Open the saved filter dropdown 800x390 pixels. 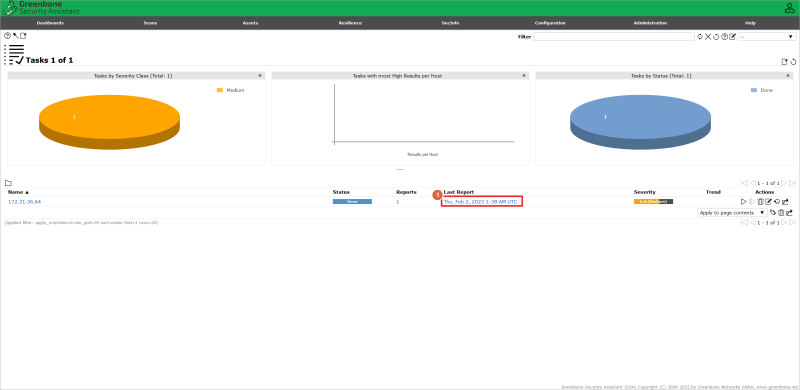767,37
